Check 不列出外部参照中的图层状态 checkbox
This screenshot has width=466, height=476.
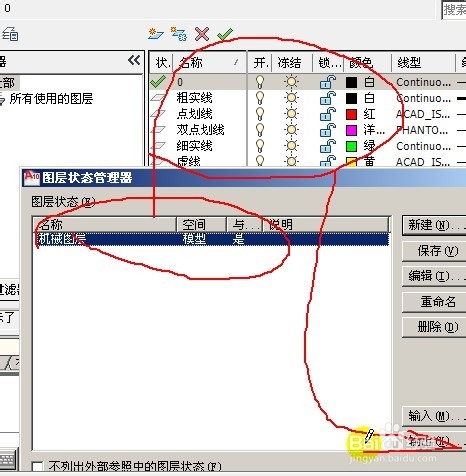click(37, 467)
